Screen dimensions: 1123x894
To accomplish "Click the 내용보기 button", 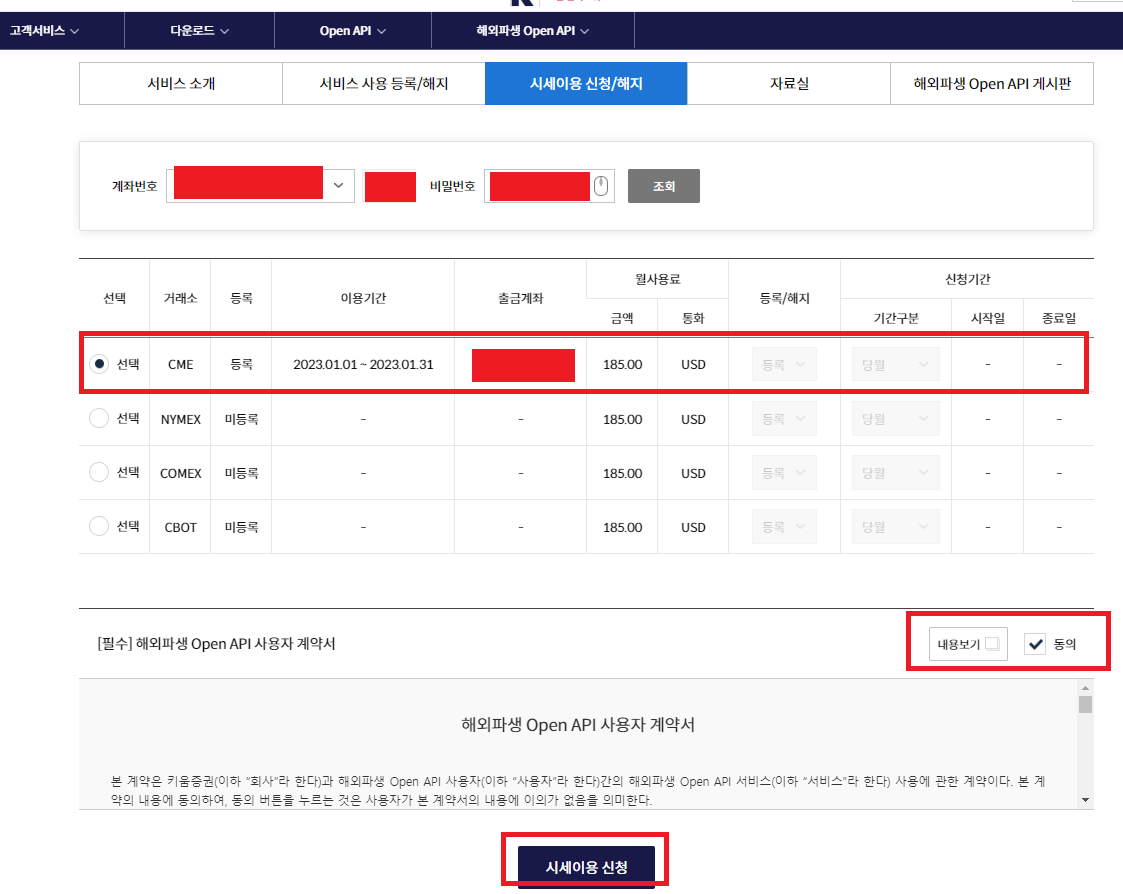I will pyautogui.click(x=968, y=644).
